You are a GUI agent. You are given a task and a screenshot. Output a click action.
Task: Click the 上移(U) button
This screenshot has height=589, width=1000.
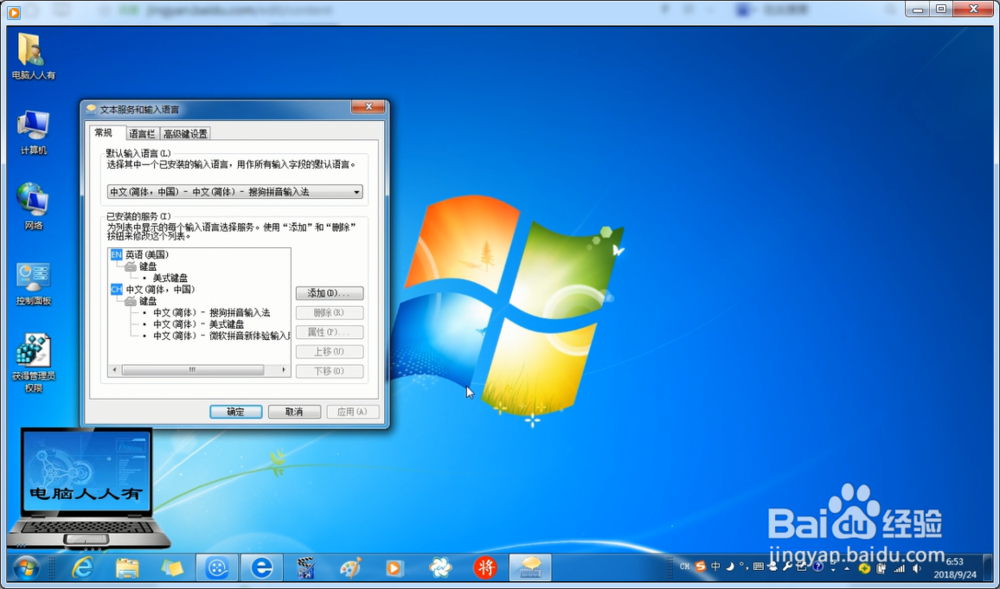(330, 351)
